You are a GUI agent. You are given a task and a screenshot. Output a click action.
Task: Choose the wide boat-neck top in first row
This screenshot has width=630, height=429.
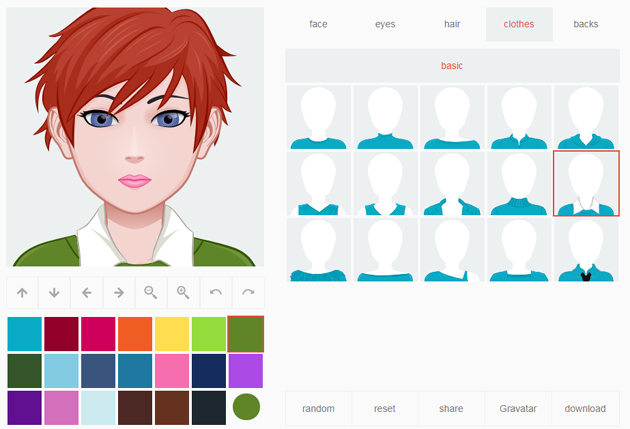452,117
